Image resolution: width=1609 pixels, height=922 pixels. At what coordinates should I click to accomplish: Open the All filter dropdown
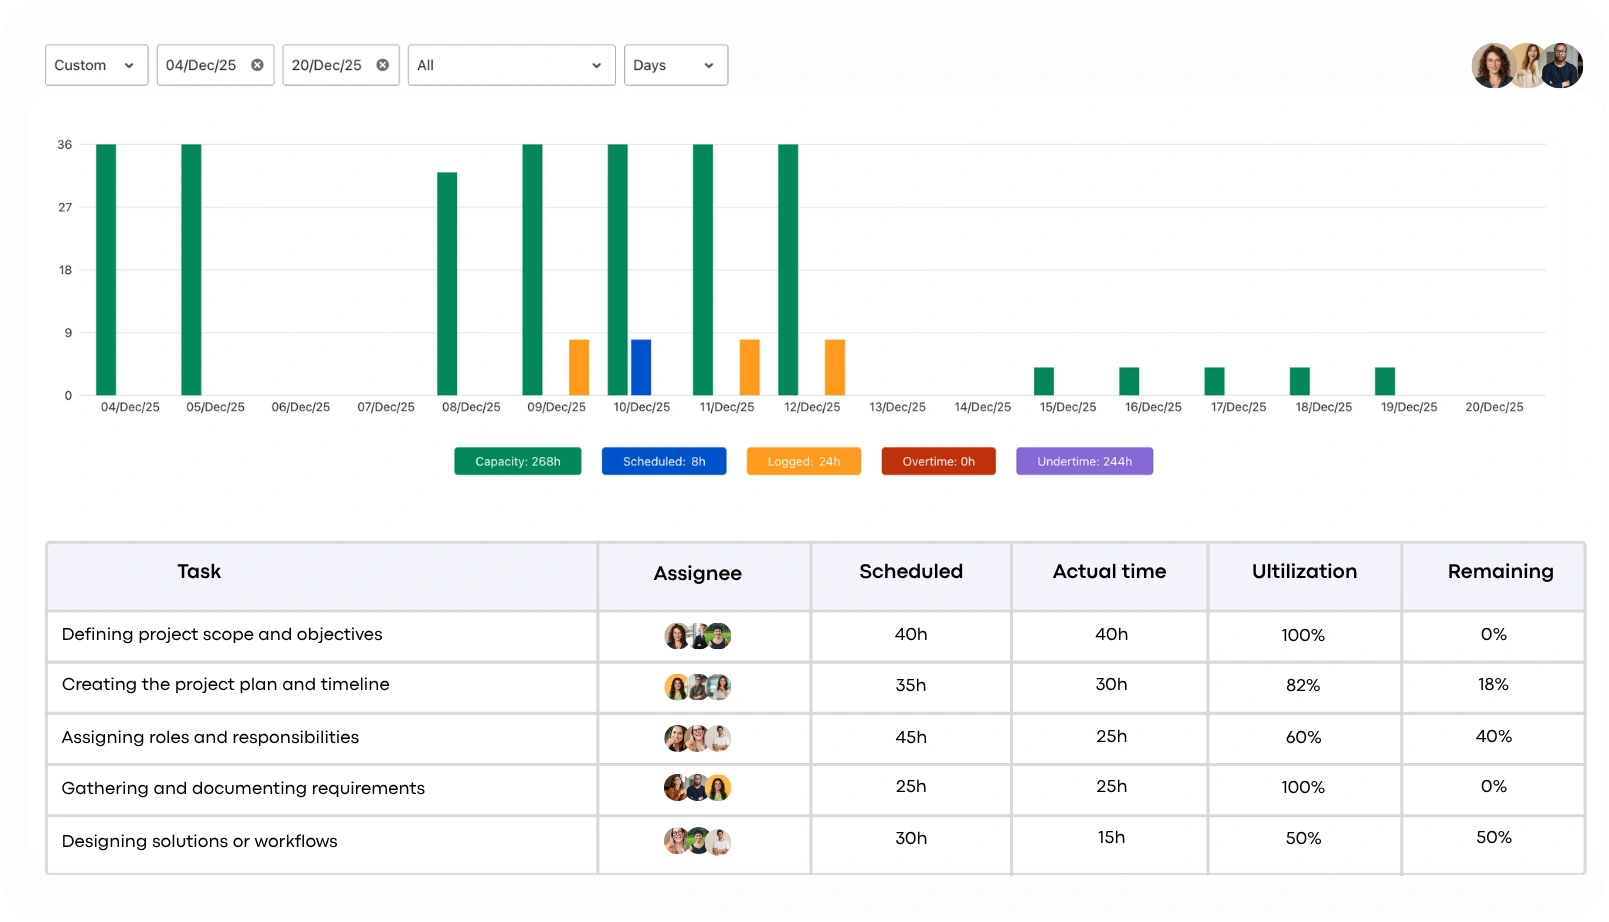point(511,65)
